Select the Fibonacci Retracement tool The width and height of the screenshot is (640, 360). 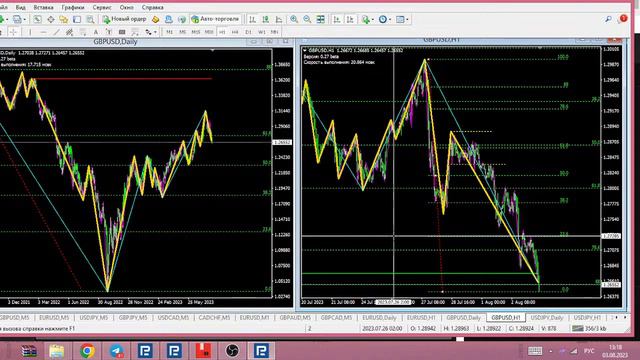[83, 32]
